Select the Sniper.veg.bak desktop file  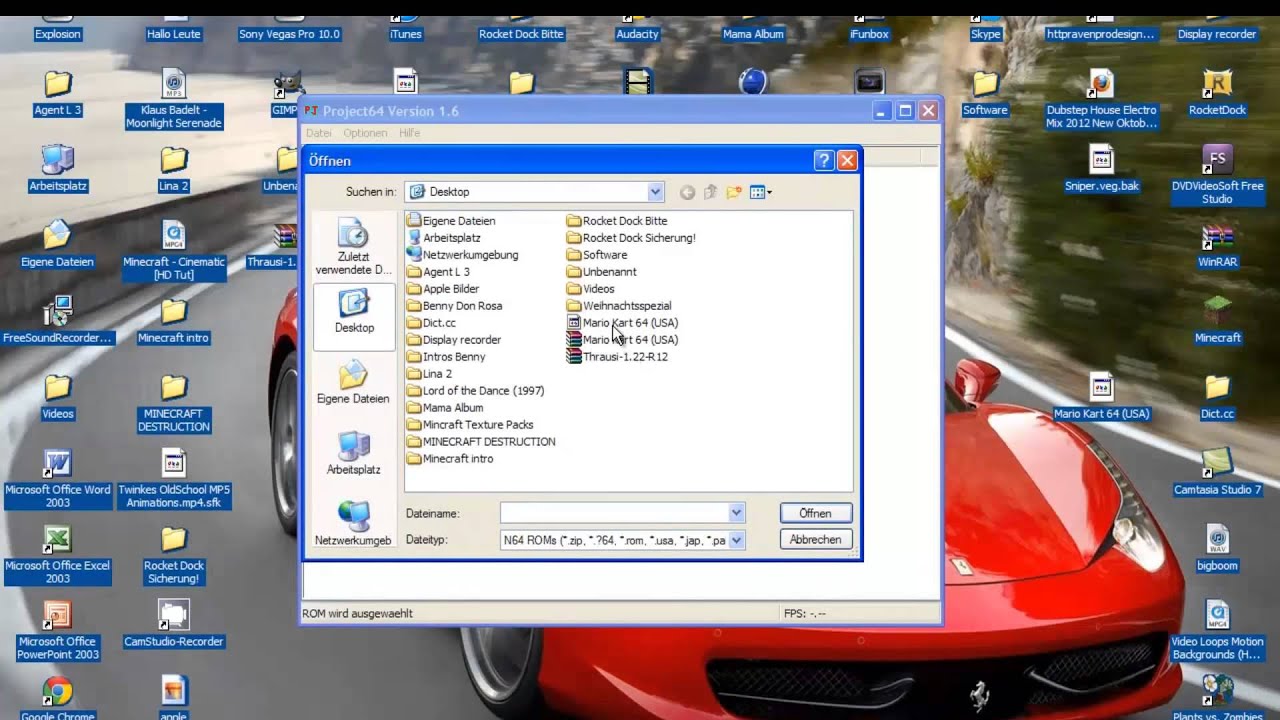pyautogui.click(x=1101, y=169)
